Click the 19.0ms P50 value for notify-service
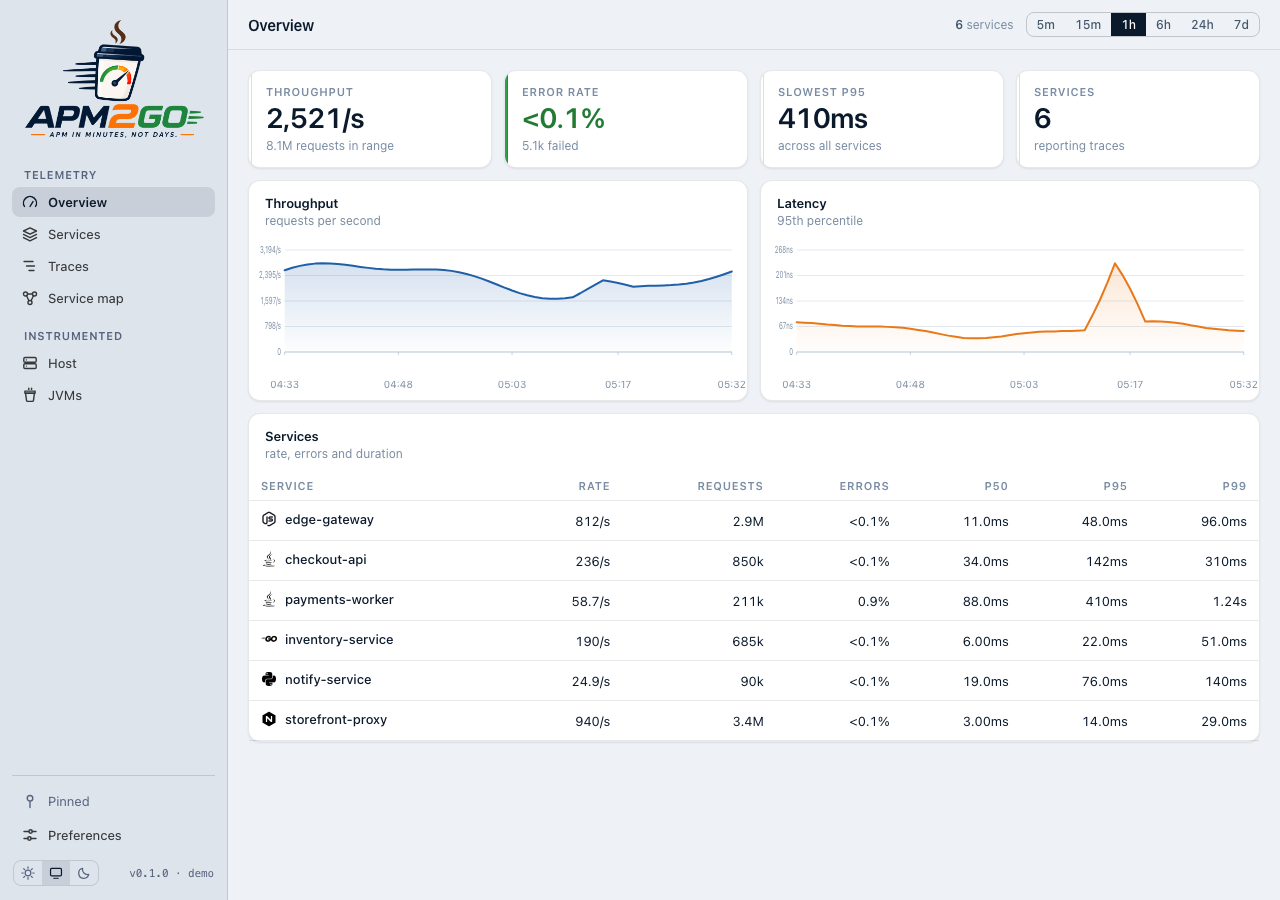Image resolution: width=1280 pixels, height=900 pixels. pos(986,681)
